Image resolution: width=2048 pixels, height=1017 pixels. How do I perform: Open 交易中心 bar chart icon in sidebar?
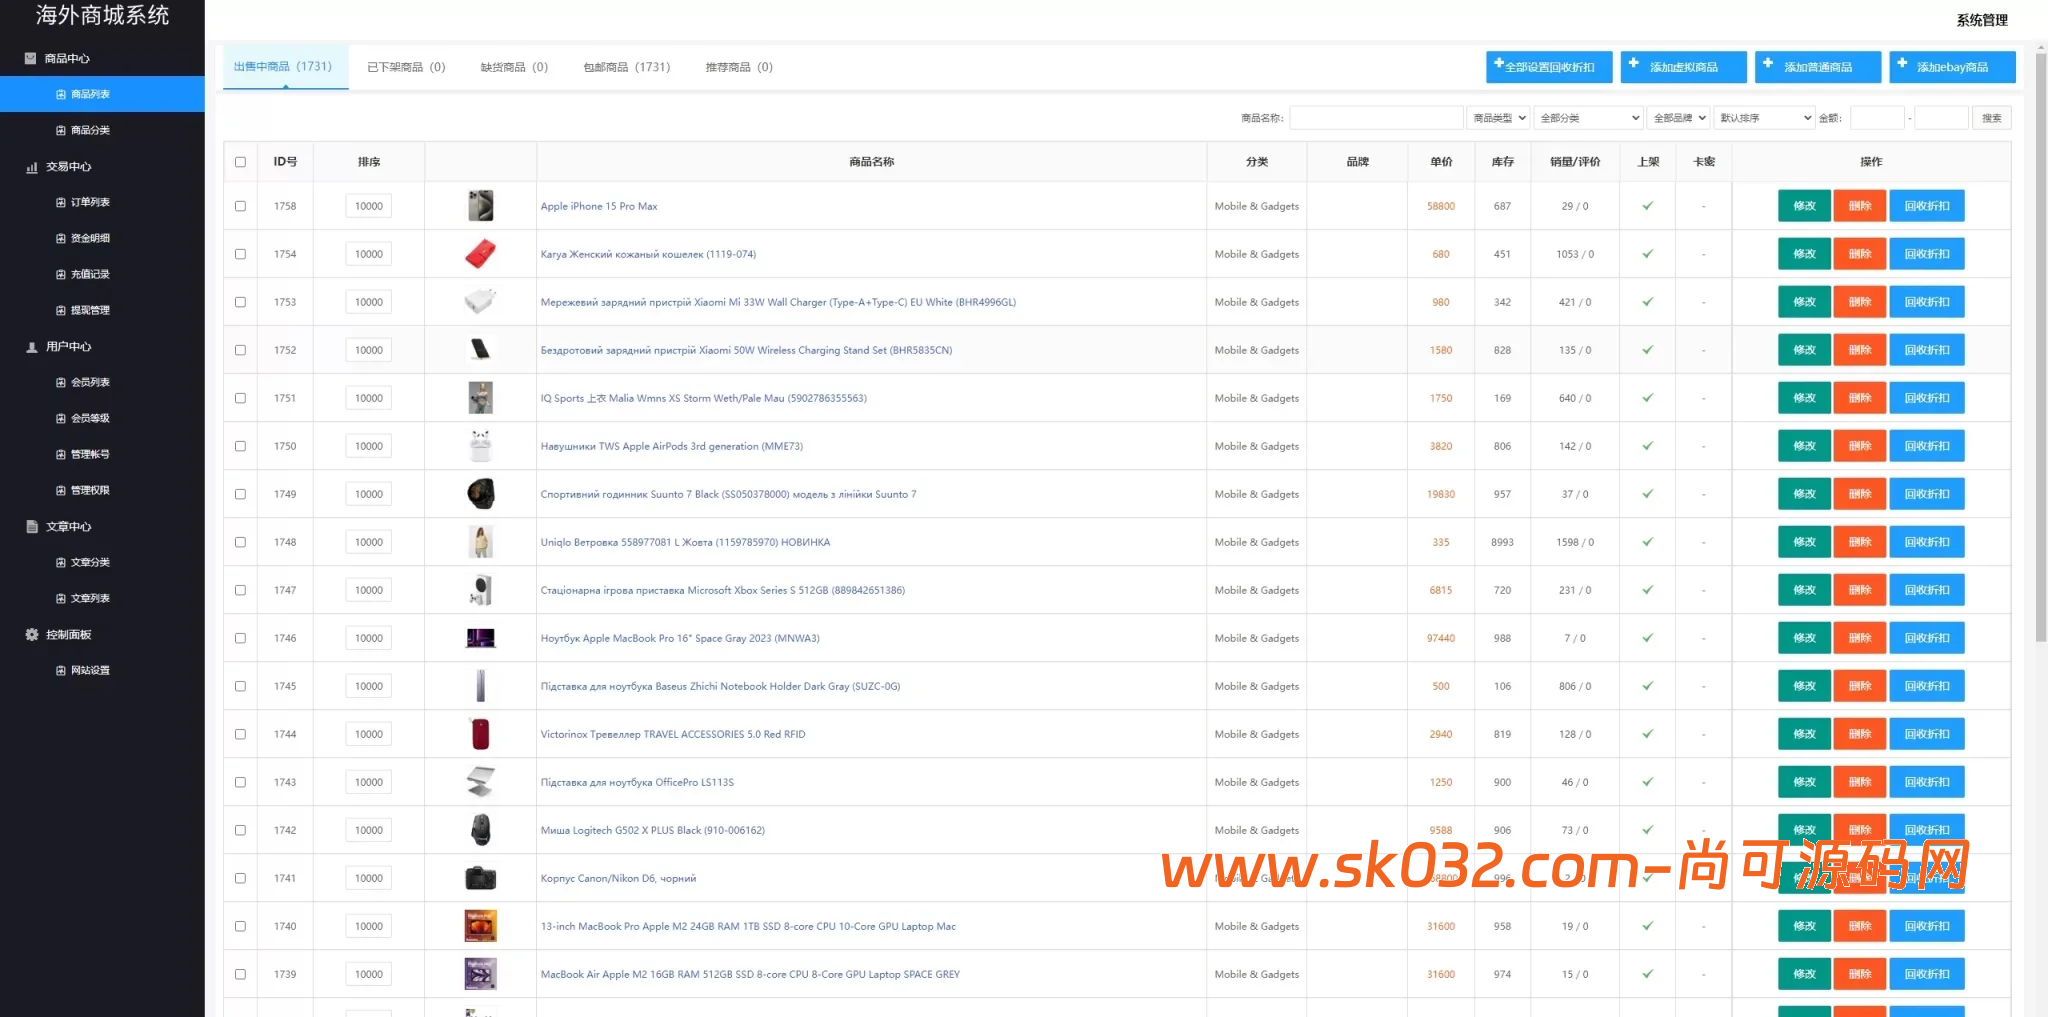pyautogui.click(x=32, y=167)
